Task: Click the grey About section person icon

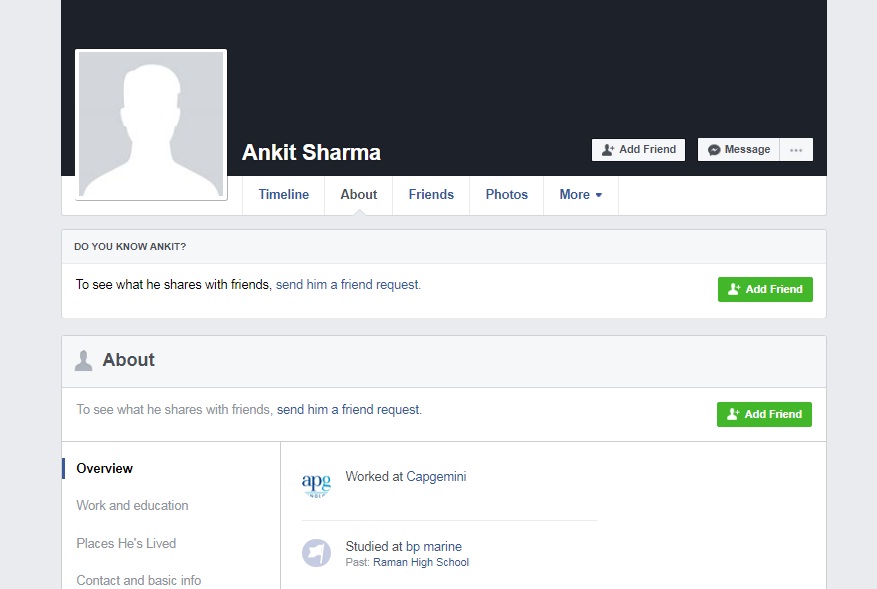Action: [x=84, y=361]
